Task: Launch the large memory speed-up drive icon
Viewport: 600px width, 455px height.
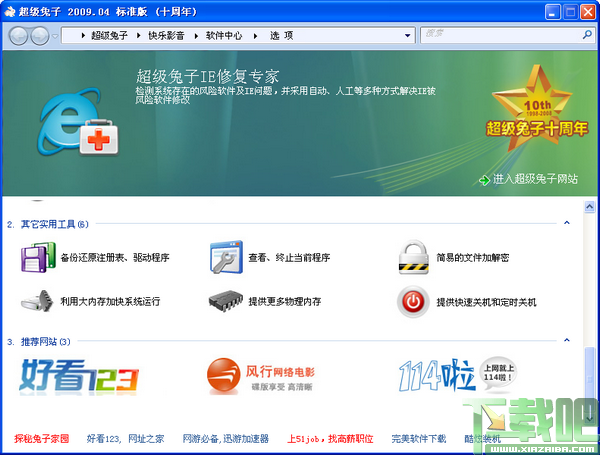Action: 37,301
